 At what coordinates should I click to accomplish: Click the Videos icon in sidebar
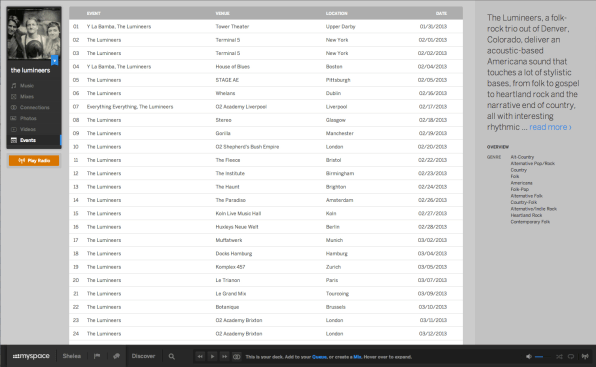[x=14, y=129]
